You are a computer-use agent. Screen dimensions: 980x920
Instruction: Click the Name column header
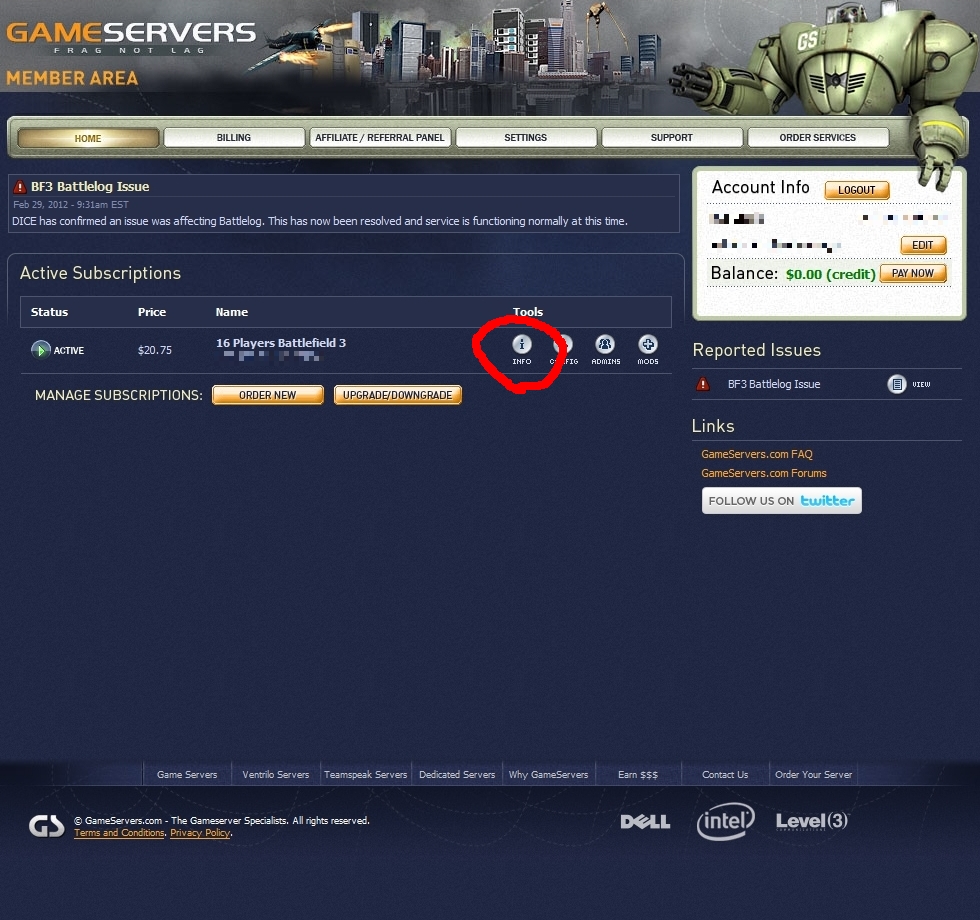232,312
